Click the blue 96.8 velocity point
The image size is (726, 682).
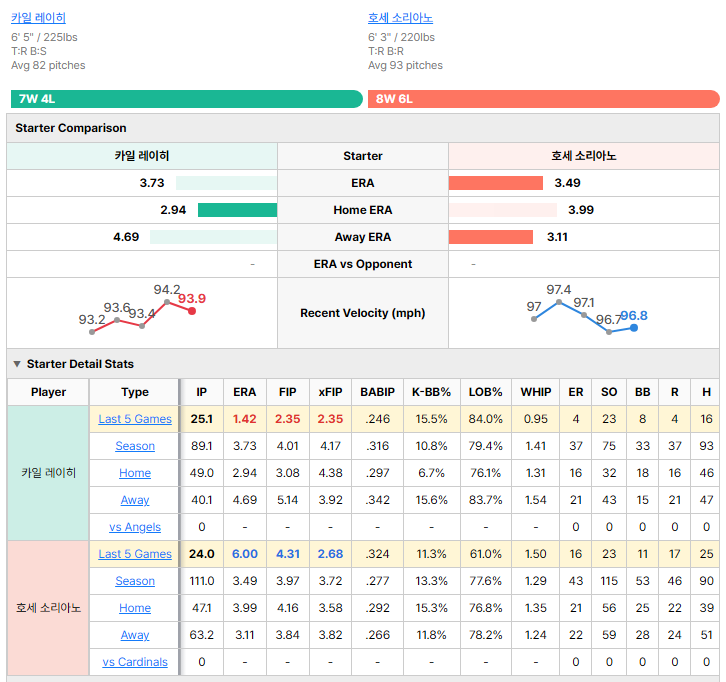[634, 328]
